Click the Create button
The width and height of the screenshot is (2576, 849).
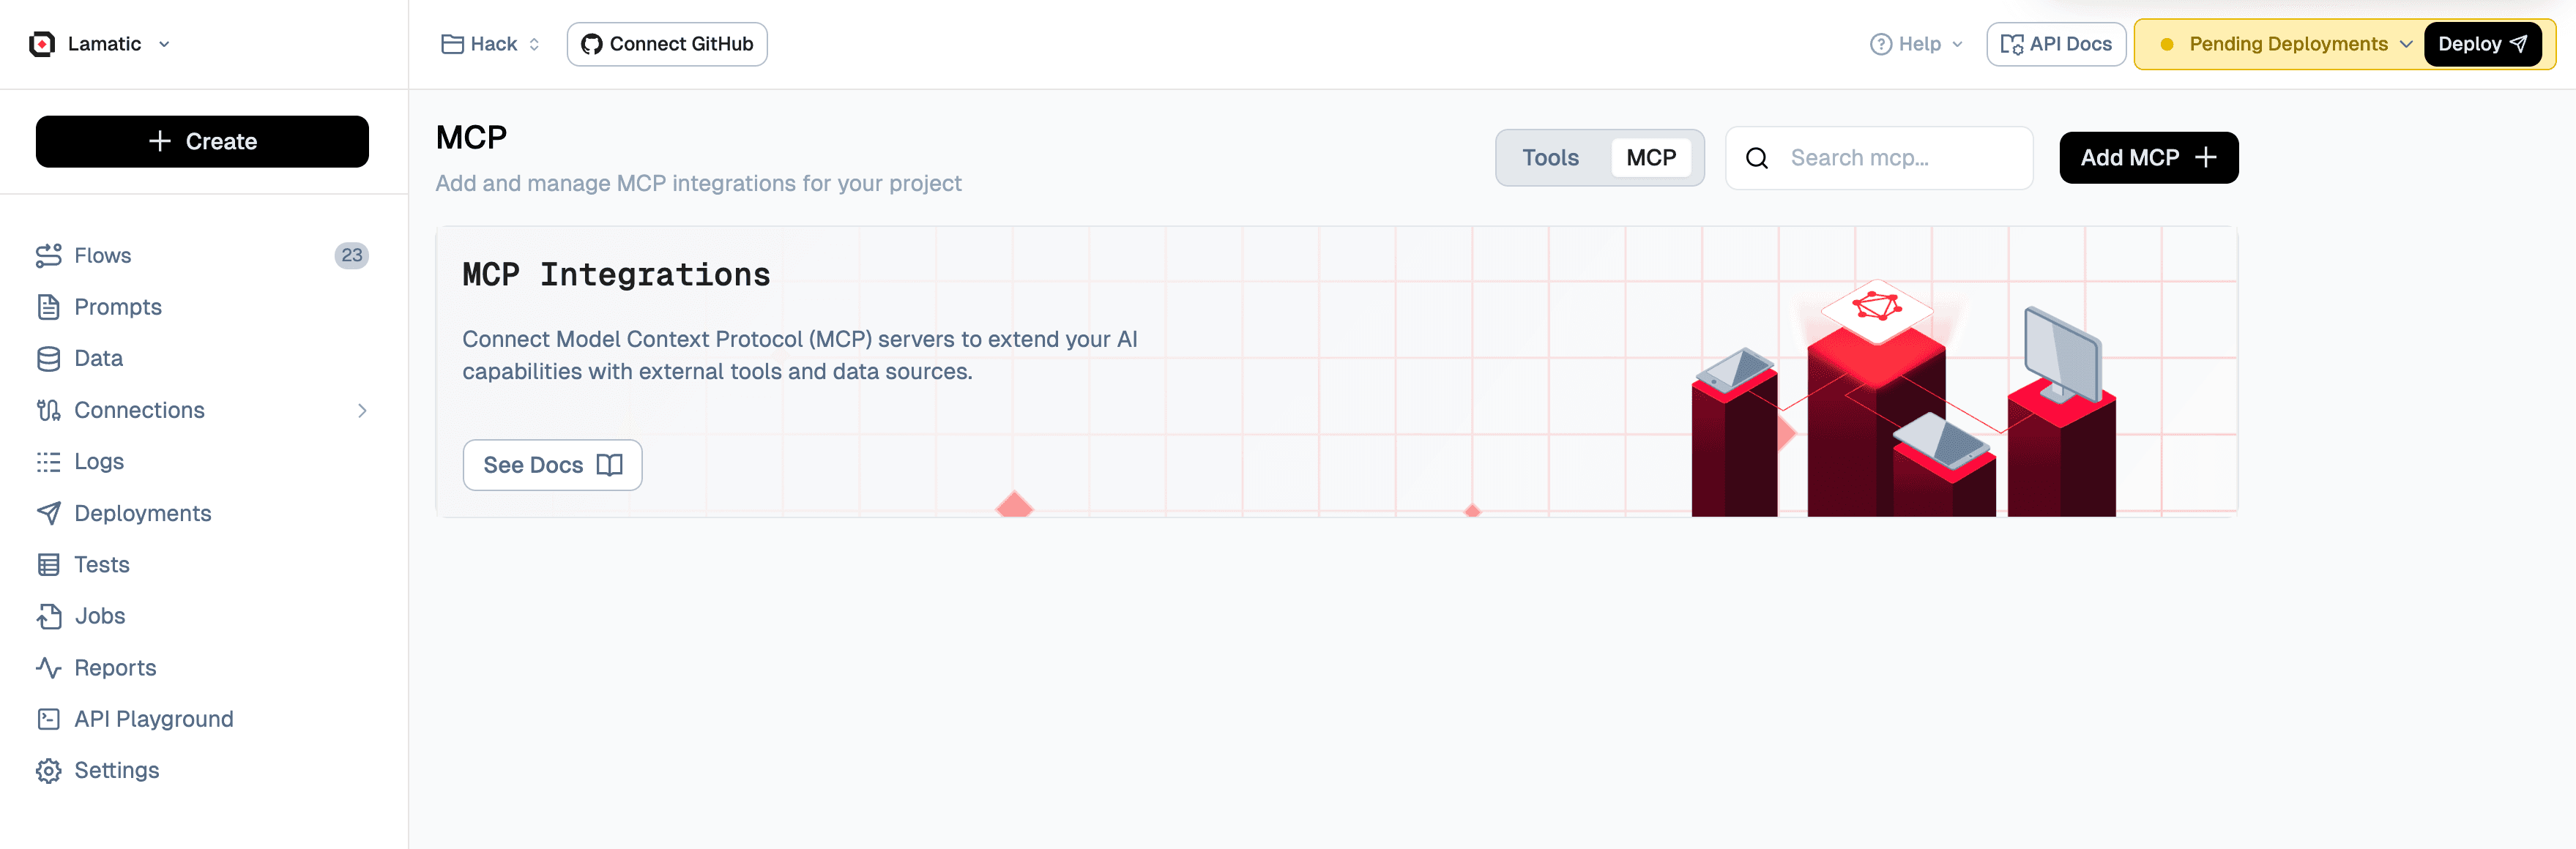click(202, 141)
